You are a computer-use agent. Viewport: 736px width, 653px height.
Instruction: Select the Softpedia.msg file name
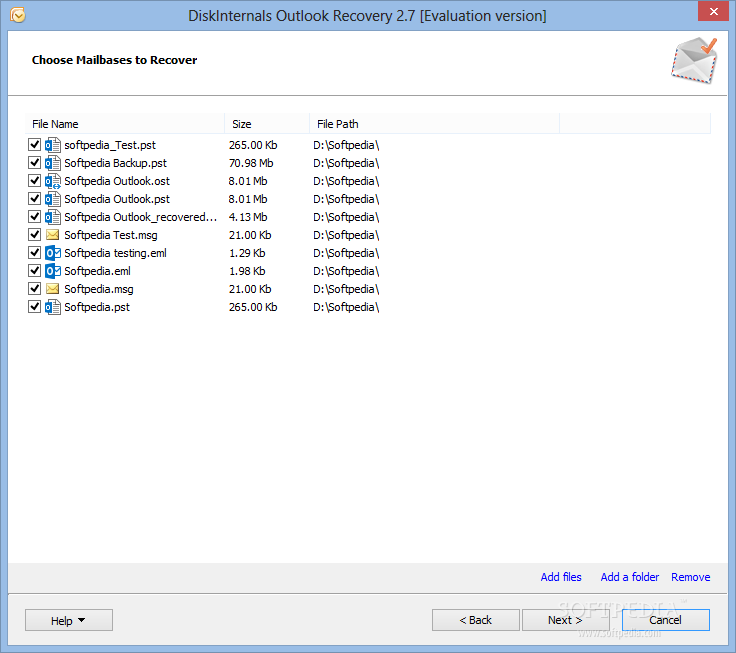coord(99,289)
